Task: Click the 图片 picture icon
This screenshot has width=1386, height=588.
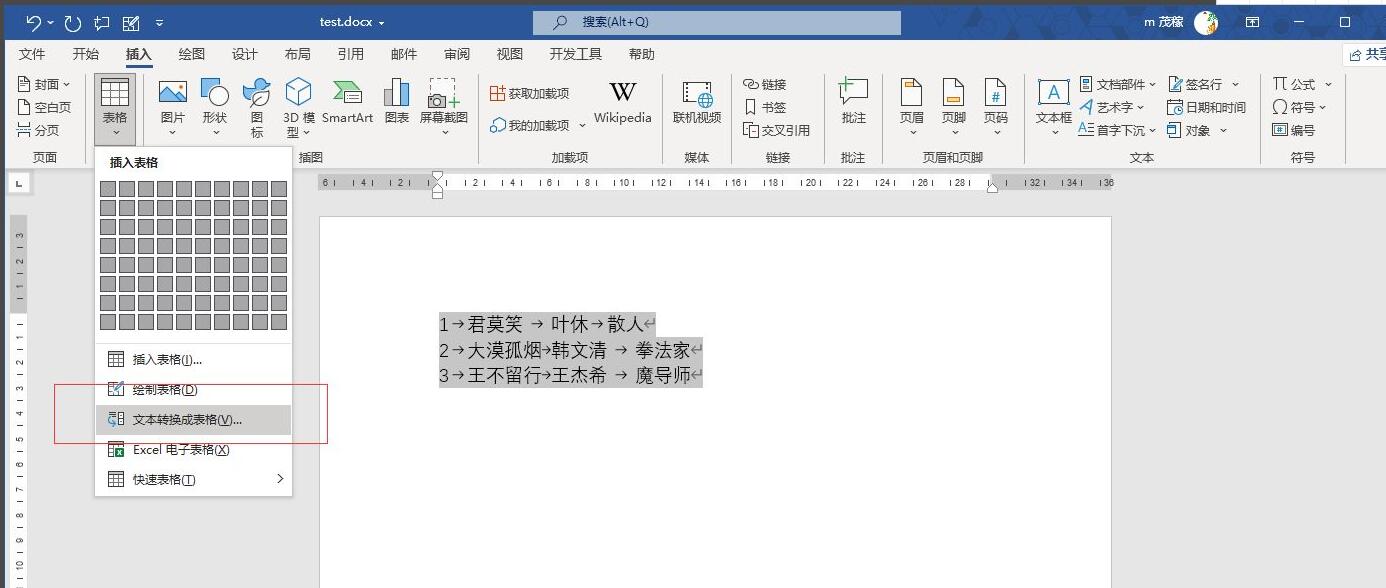Action: [173, 93]
